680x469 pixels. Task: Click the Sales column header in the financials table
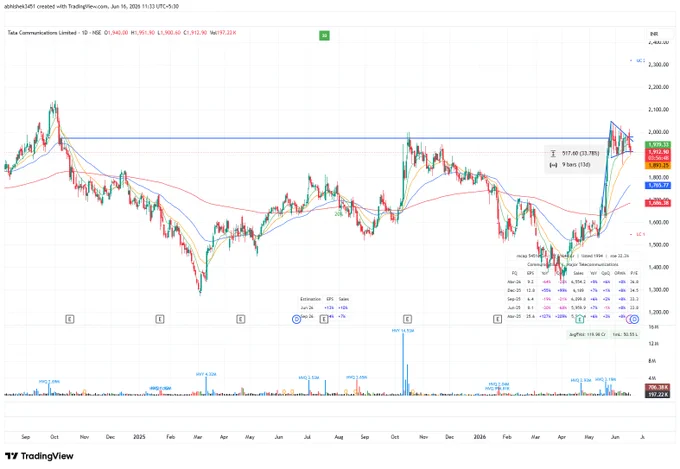[x=578, y=273]
